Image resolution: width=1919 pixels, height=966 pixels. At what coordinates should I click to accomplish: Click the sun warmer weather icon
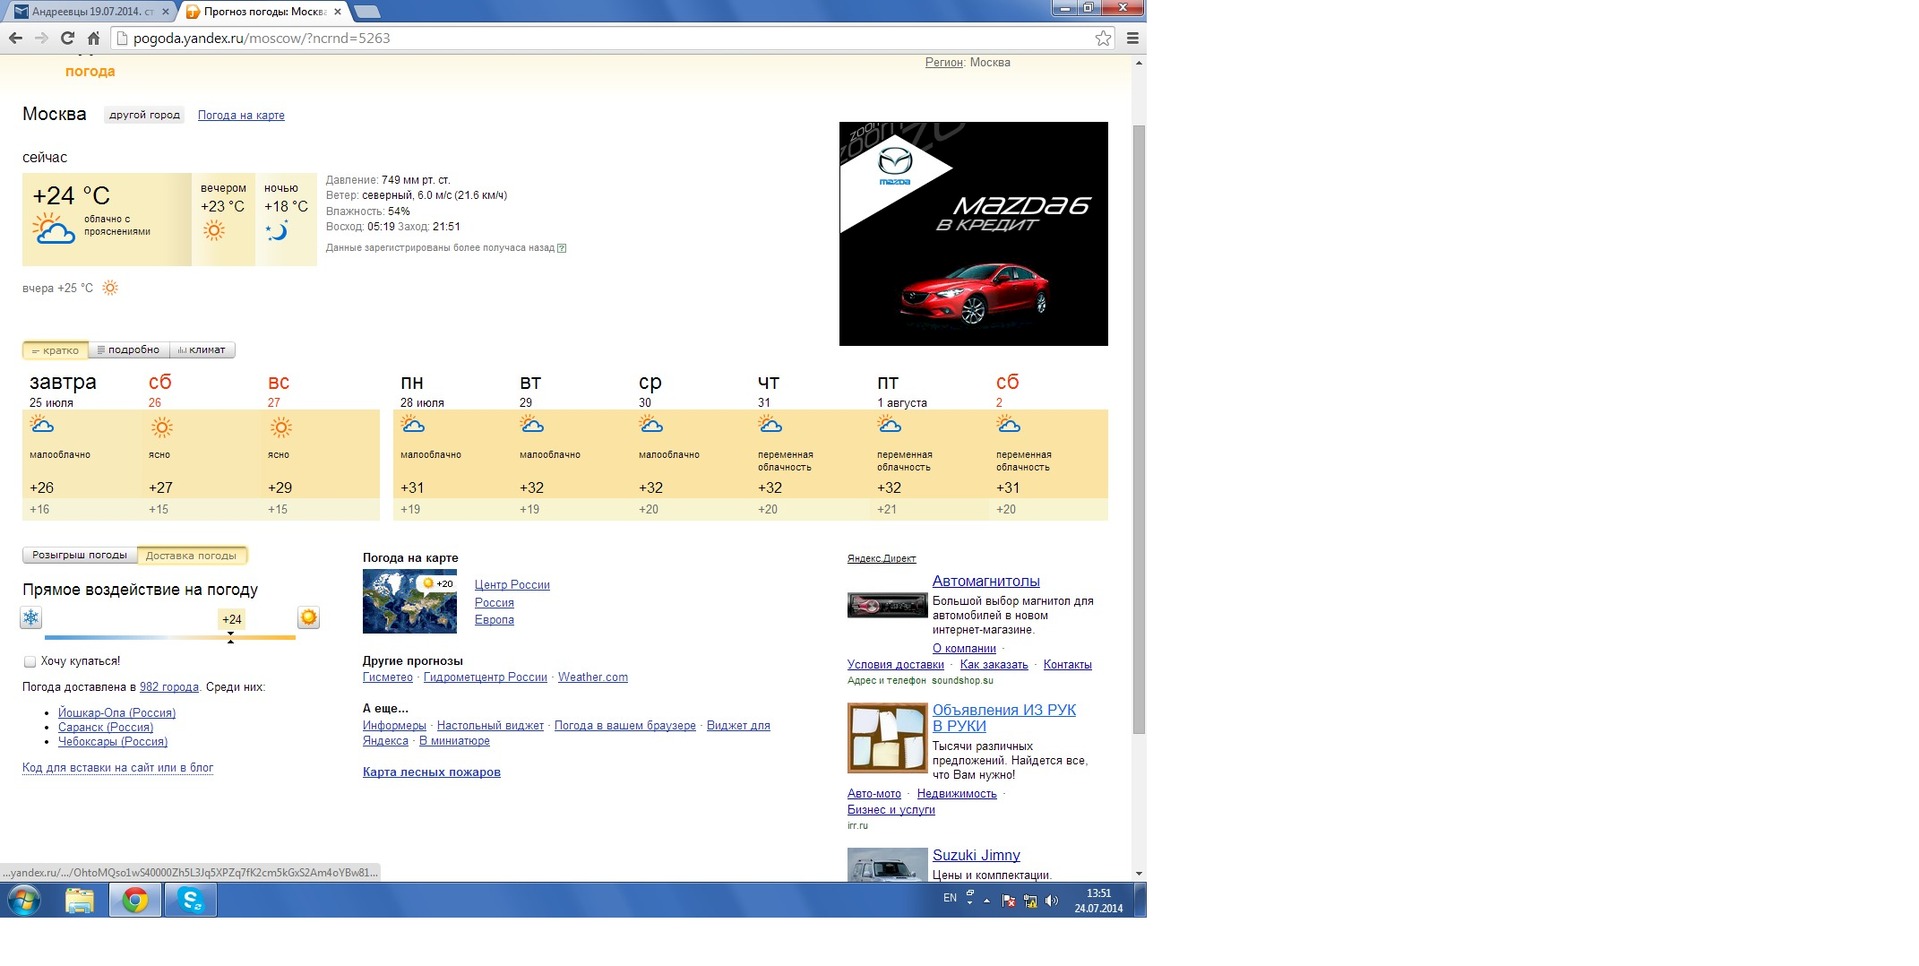309,618
